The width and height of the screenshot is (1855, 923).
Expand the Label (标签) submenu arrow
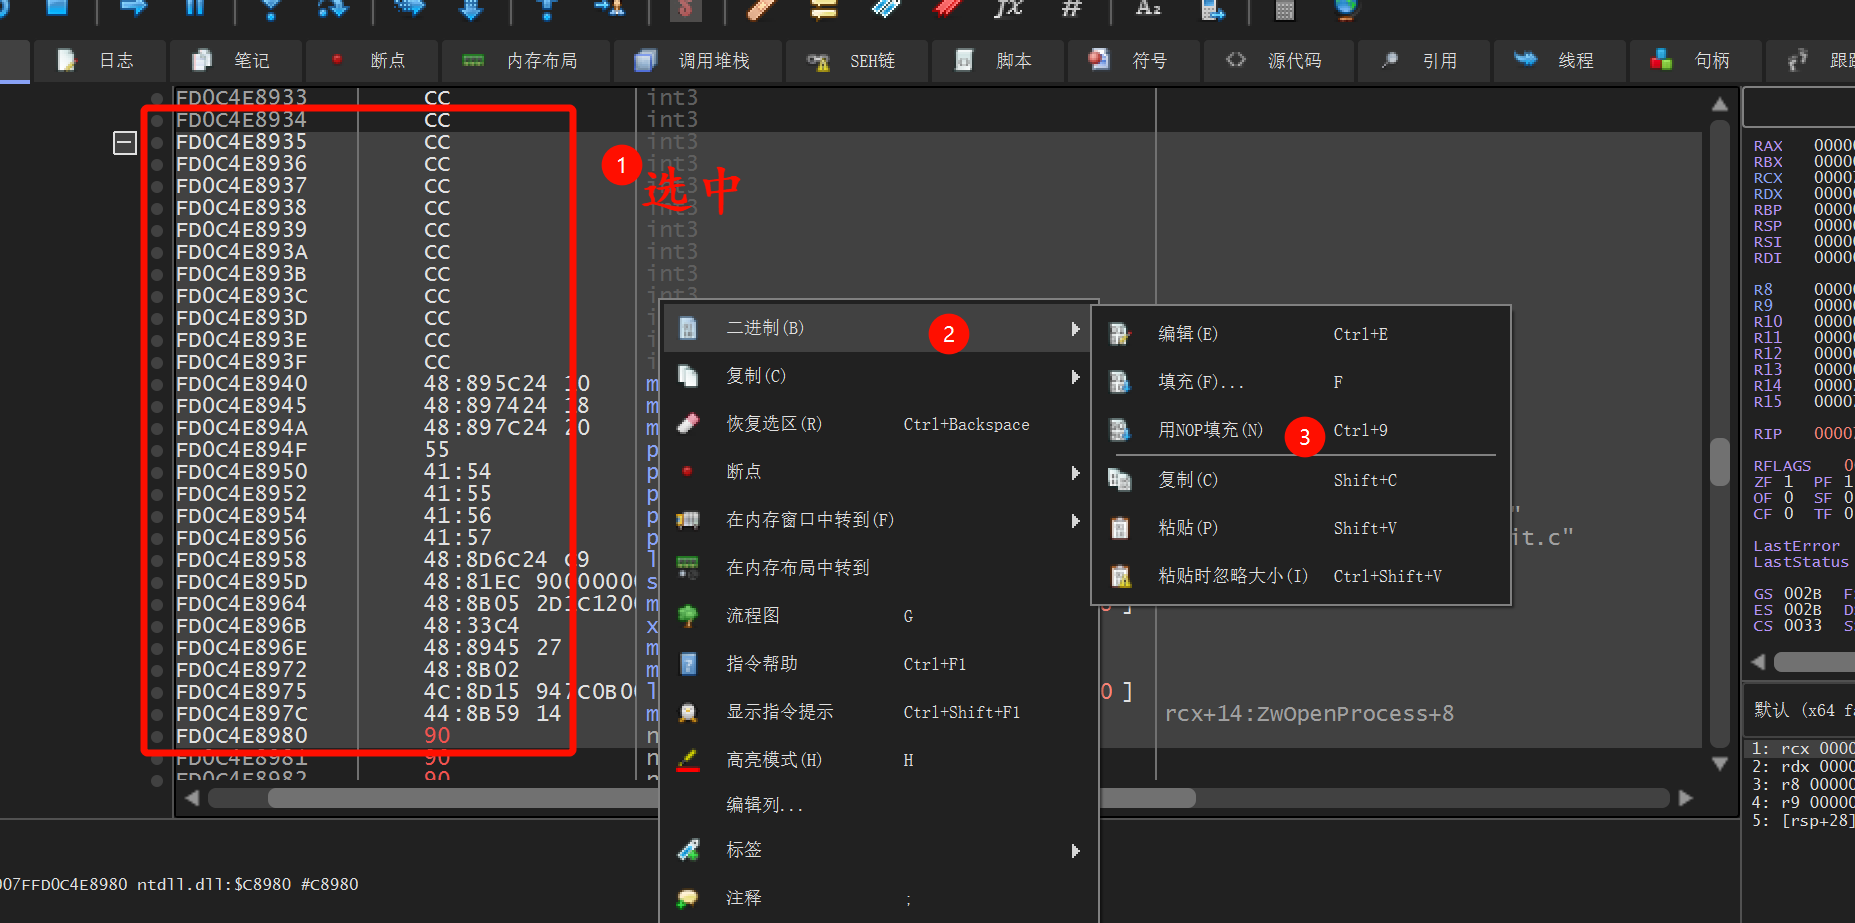point(1076,851)
